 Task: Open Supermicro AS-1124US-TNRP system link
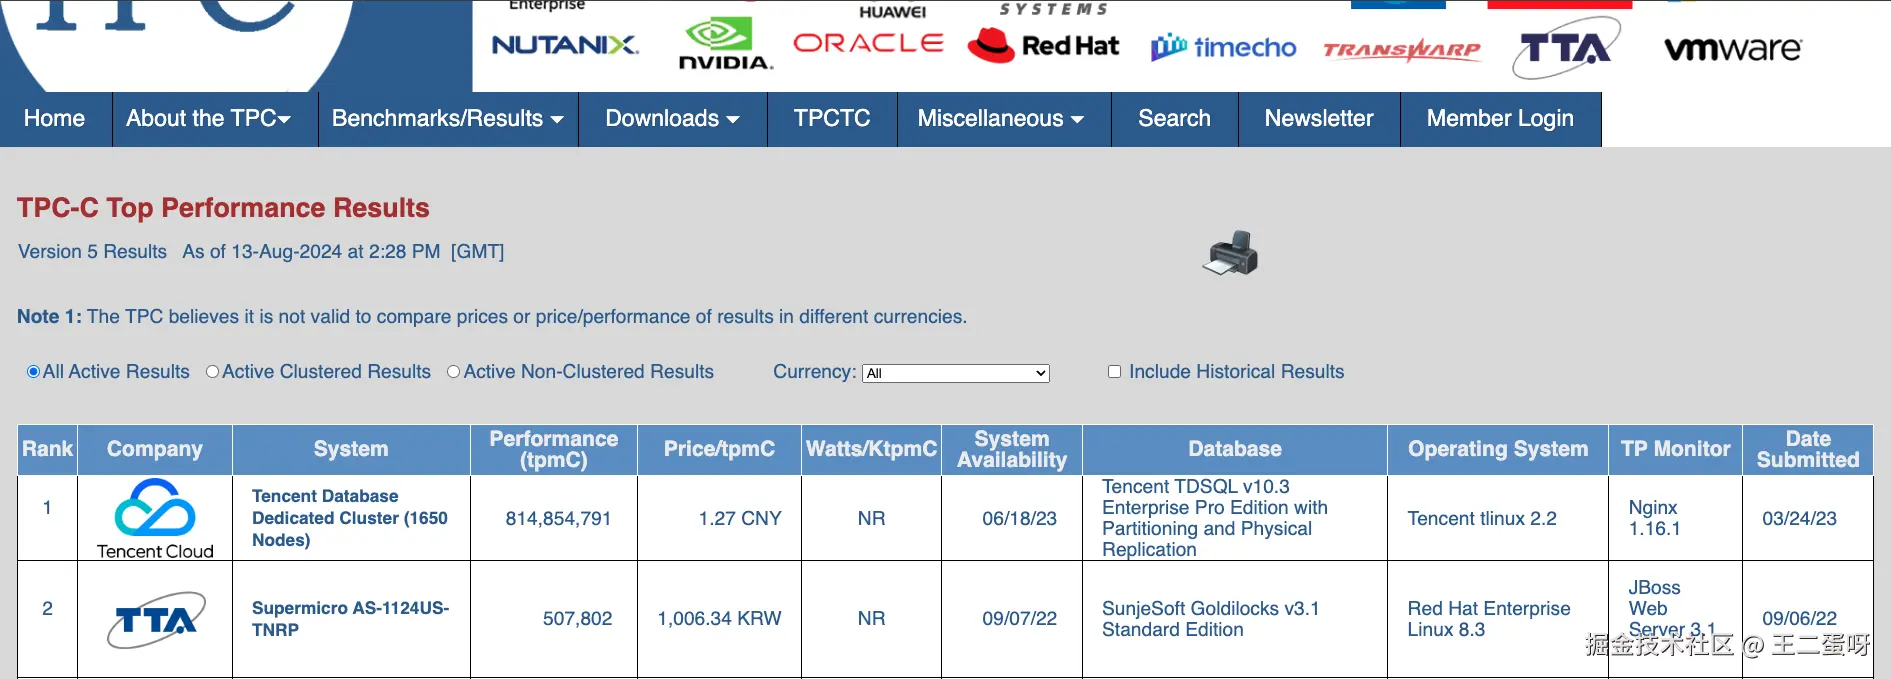tap(350, 619)
